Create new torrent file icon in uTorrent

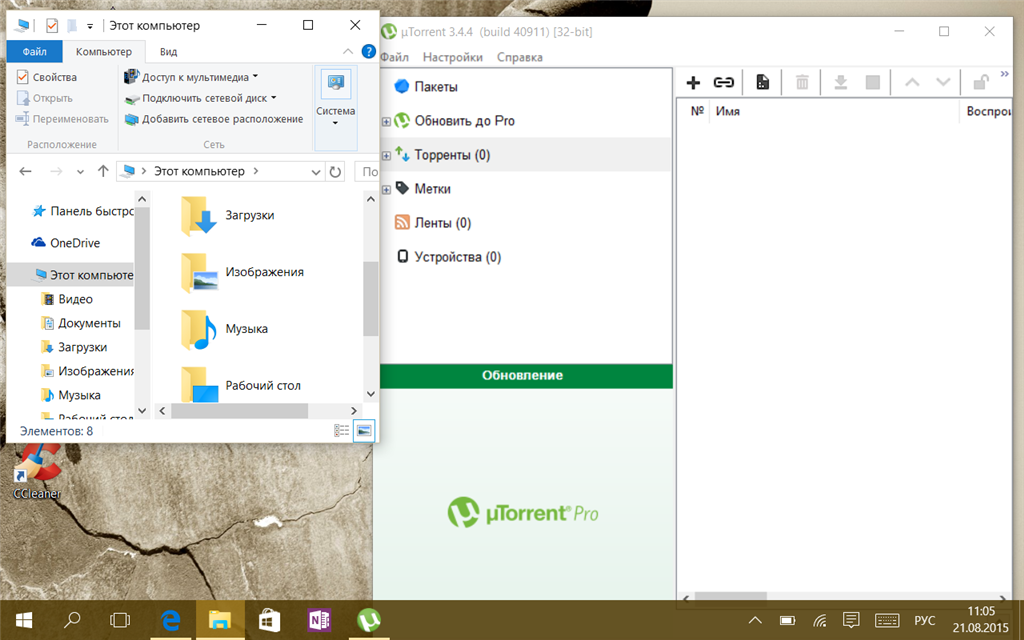[762, 82]
